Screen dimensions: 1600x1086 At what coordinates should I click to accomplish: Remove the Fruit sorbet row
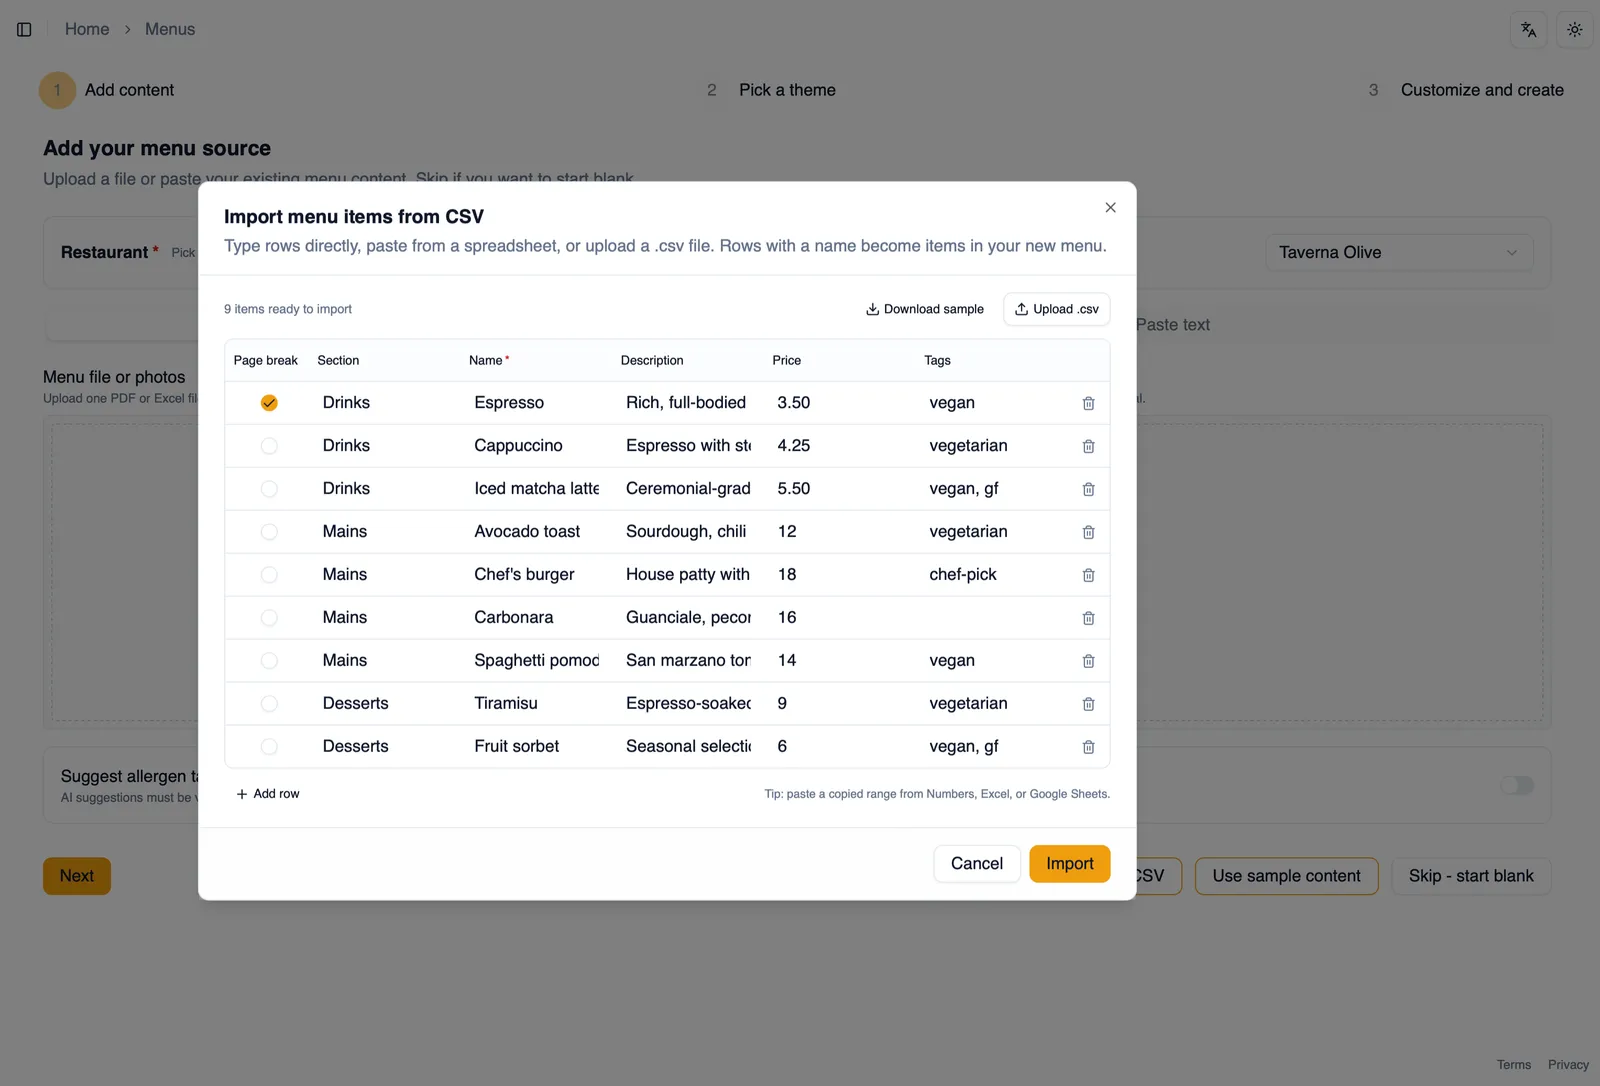[x=1088, y=747]
